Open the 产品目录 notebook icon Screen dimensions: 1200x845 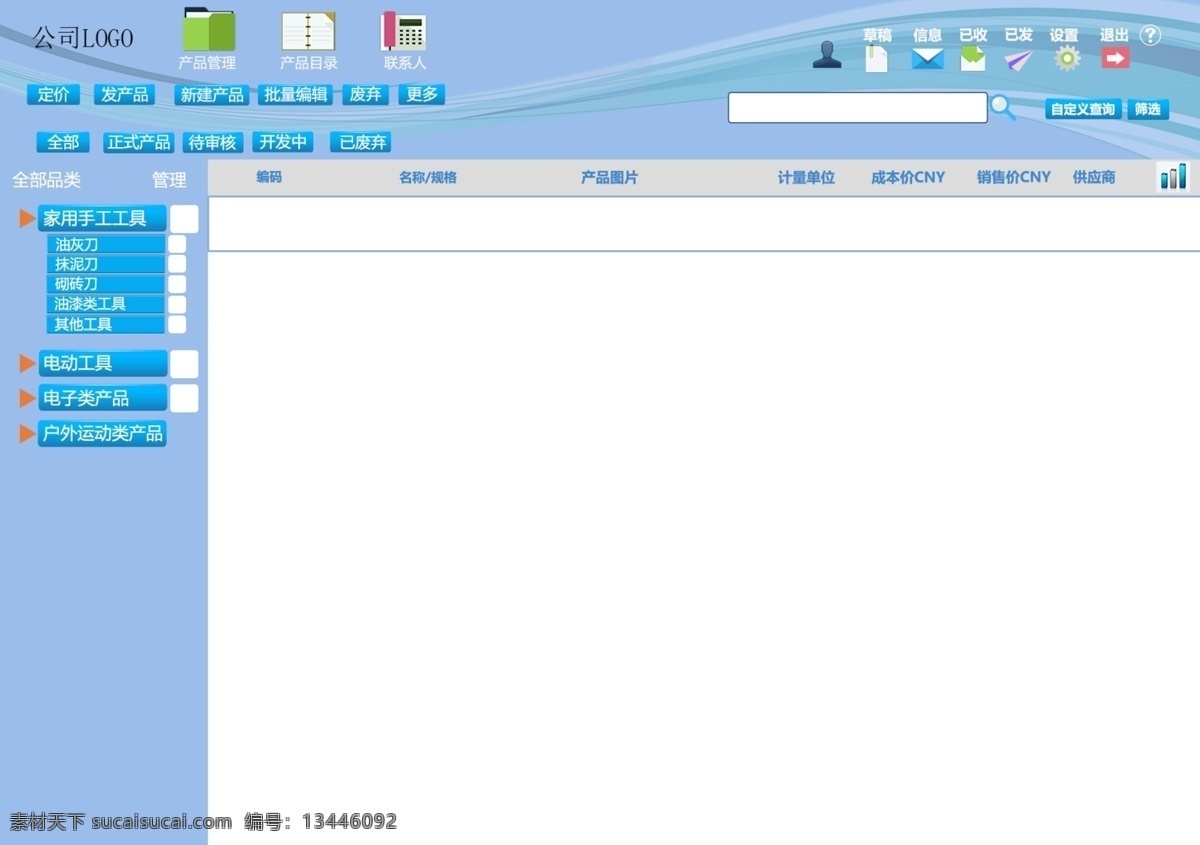[308, 31]
